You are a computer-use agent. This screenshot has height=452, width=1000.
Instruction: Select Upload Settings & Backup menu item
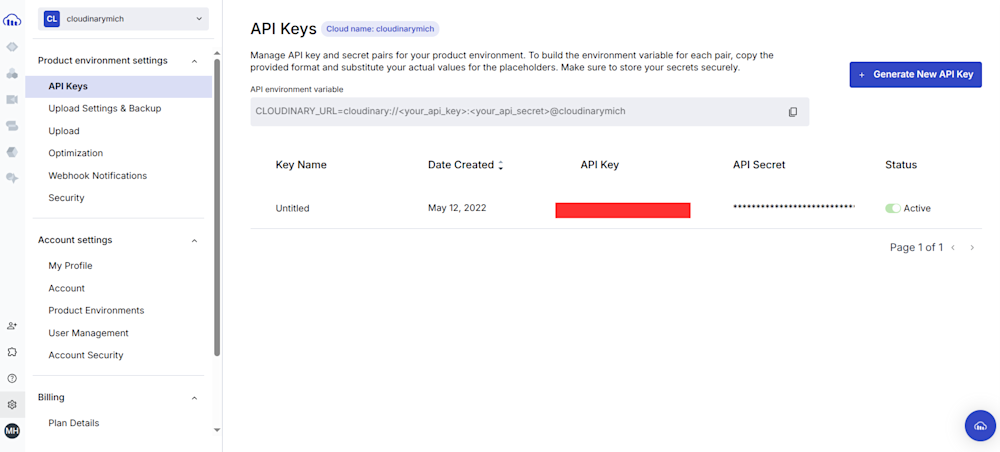pyautogui.click(x=105, y=108)
